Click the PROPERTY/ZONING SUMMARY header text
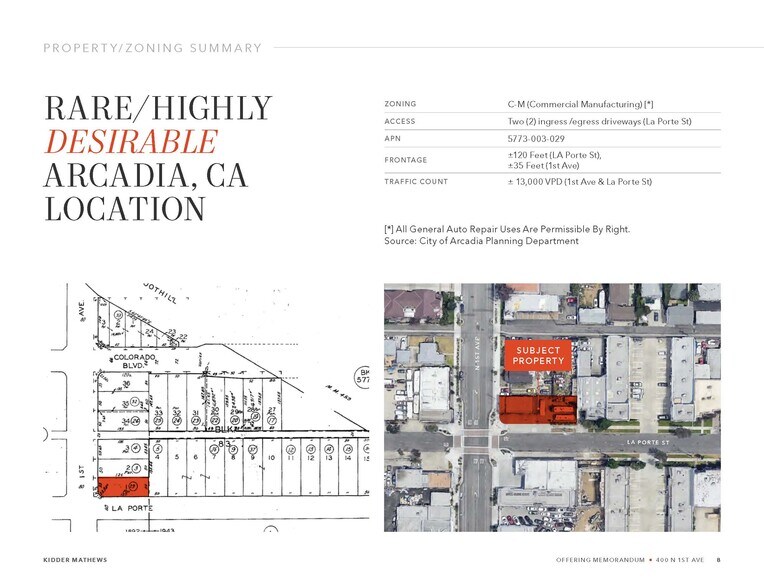Screen dimensions: 764x588 click(153, 48)
